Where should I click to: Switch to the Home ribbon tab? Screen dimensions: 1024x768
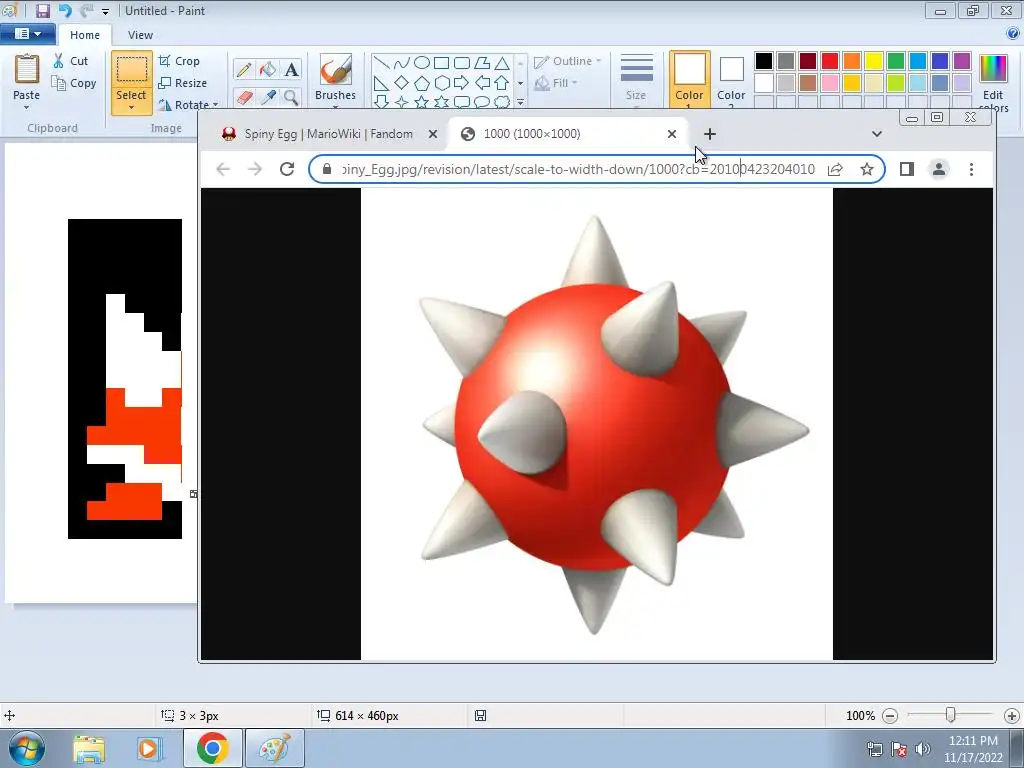85,35
